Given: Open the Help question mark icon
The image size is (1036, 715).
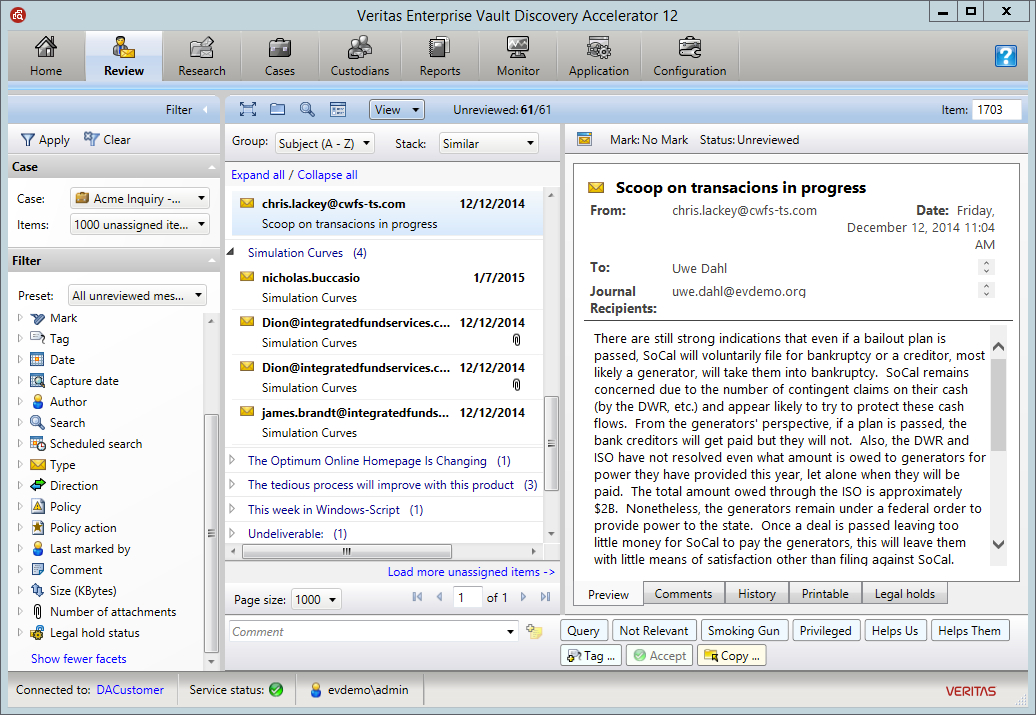Looking at the screenshot, I should (x=1006, y=56).
